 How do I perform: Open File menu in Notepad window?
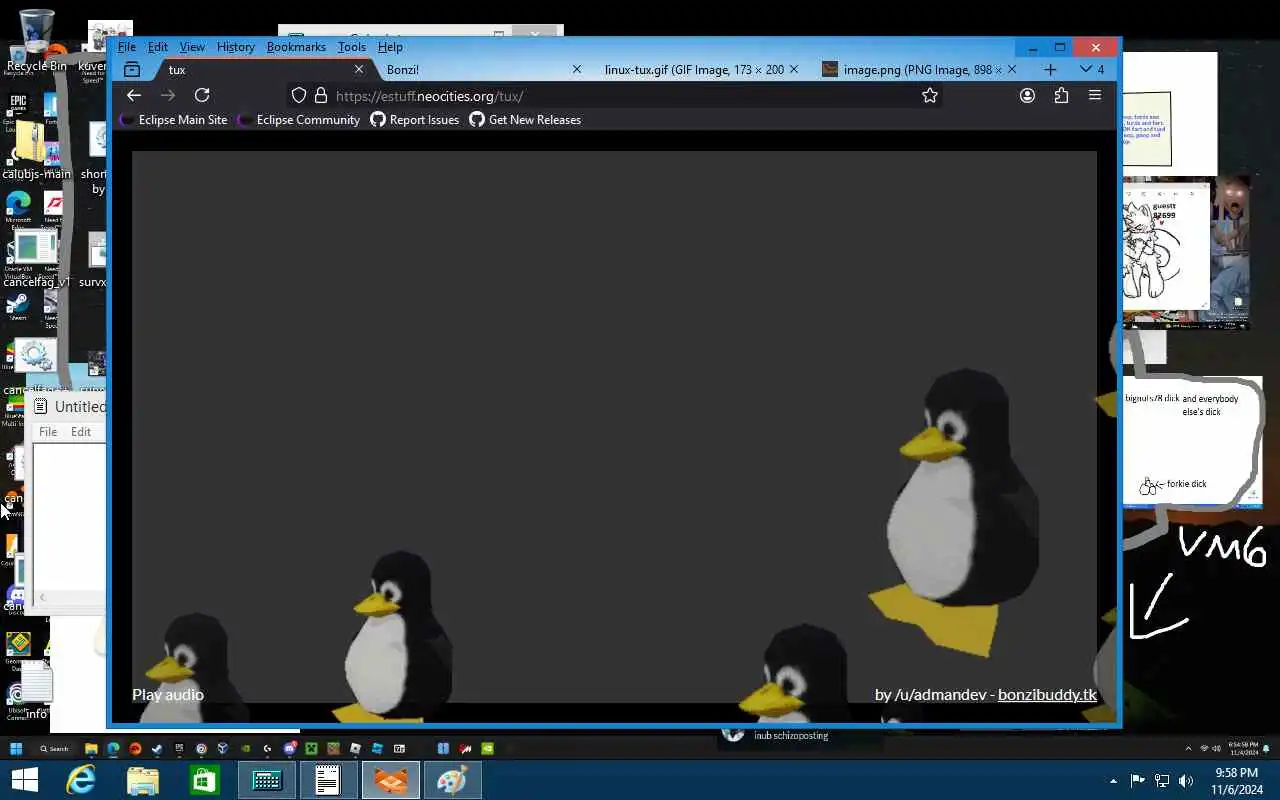pyautogui.click(x=48, y=432)
